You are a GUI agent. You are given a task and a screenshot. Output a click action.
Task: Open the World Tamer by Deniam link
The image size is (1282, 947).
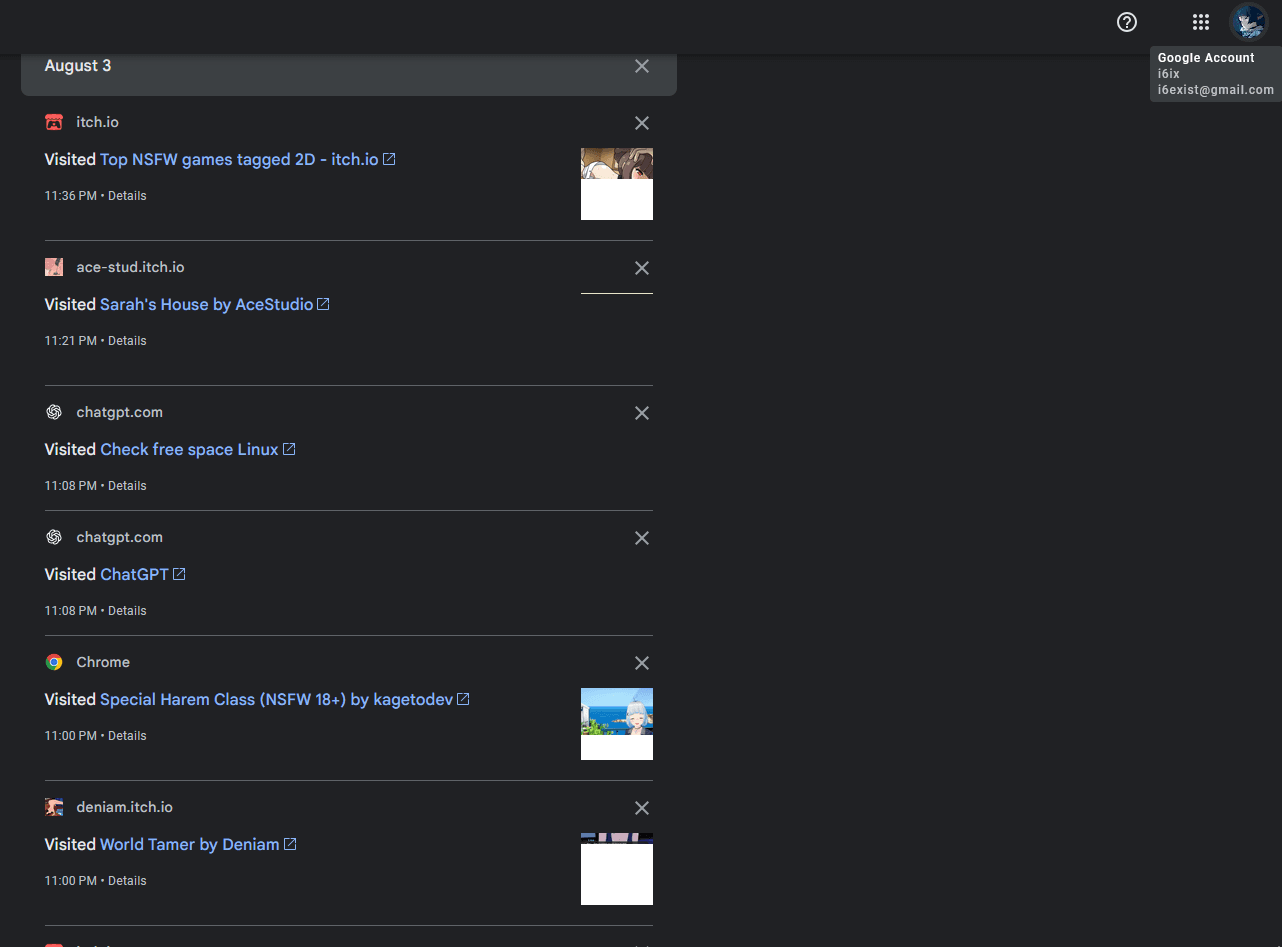coord(189,845)
